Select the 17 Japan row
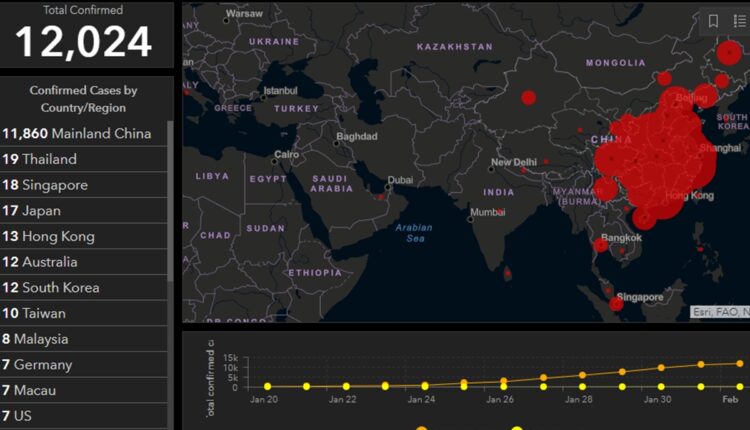750x430 pixels. pos(84,210)
